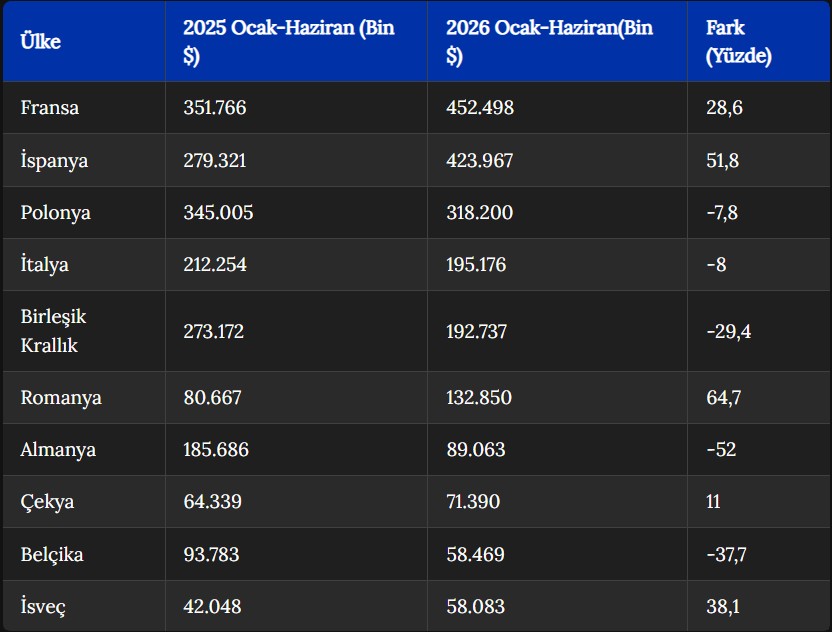Click the Romanya row label
Screen dimensions: 832x632
61,397
